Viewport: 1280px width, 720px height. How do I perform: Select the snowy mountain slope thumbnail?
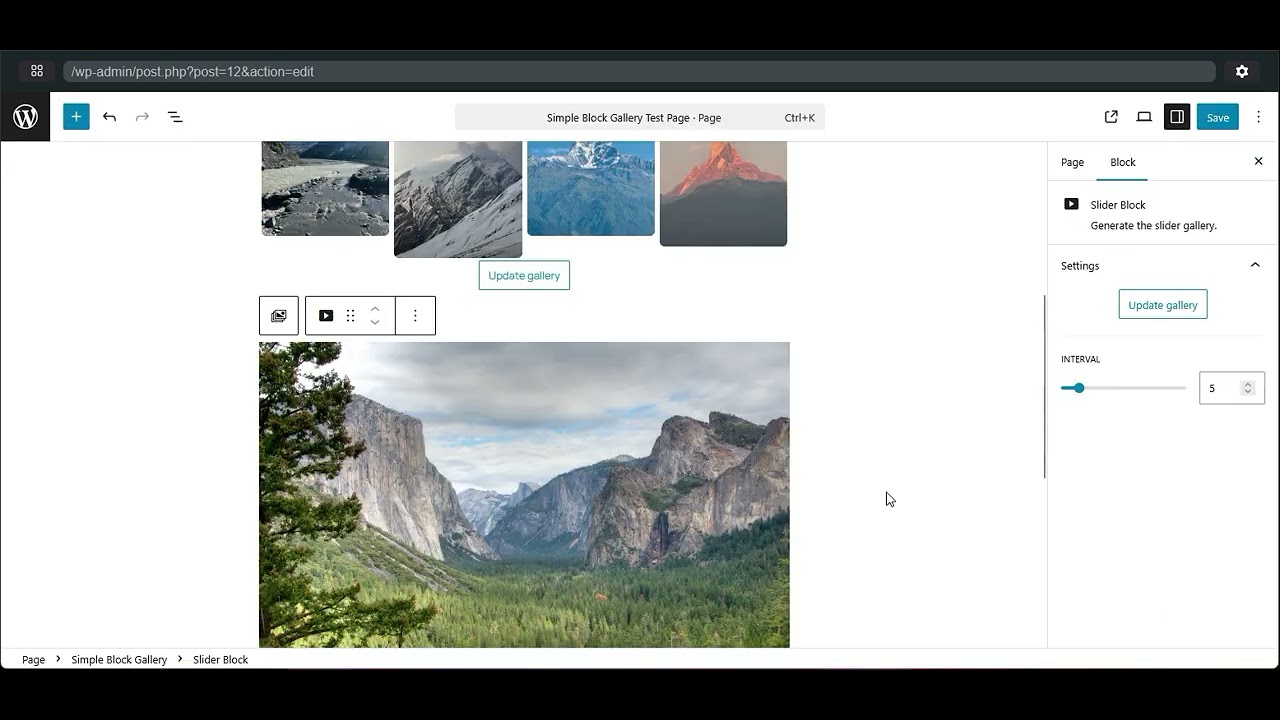tap(458, 199)
